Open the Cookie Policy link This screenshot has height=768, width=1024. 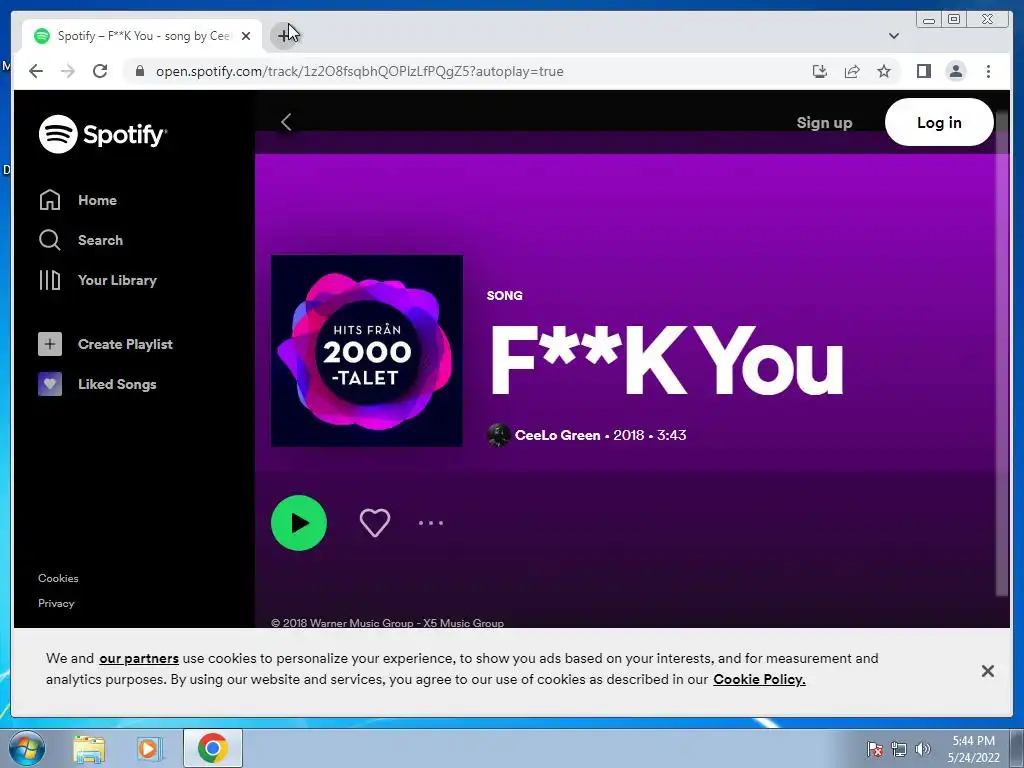click(759, 679)
